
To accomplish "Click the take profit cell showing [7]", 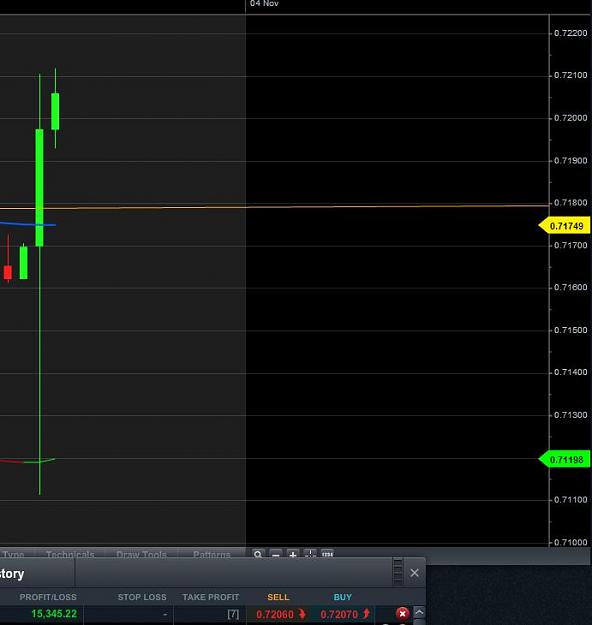I will point(210,614).
